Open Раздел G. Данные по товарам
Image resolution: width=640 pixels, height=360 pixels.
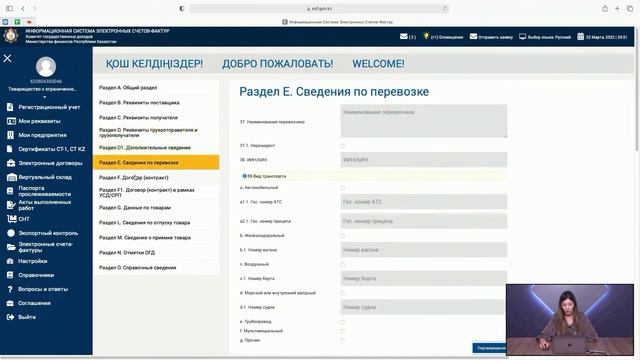pyautogui.click(x=156, y=208)
